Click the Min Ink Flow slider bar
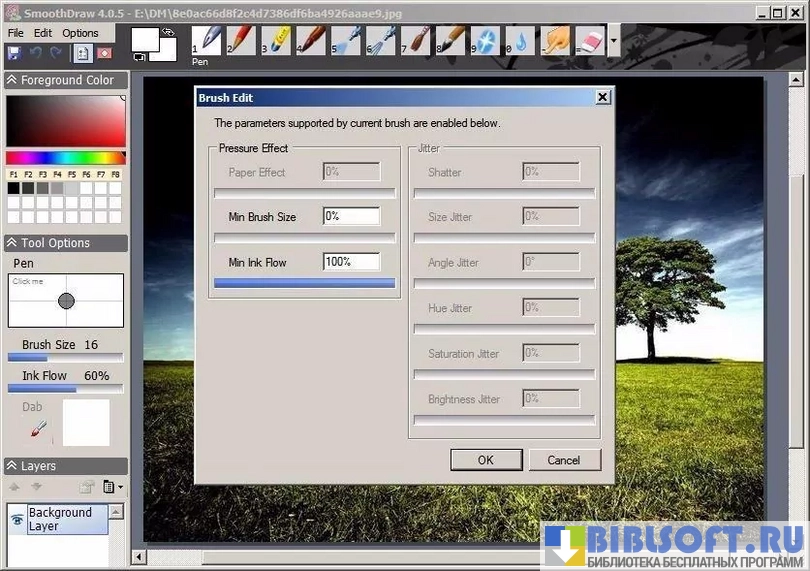Viewport: 810px width, 571px height. [x=305, y=283]
